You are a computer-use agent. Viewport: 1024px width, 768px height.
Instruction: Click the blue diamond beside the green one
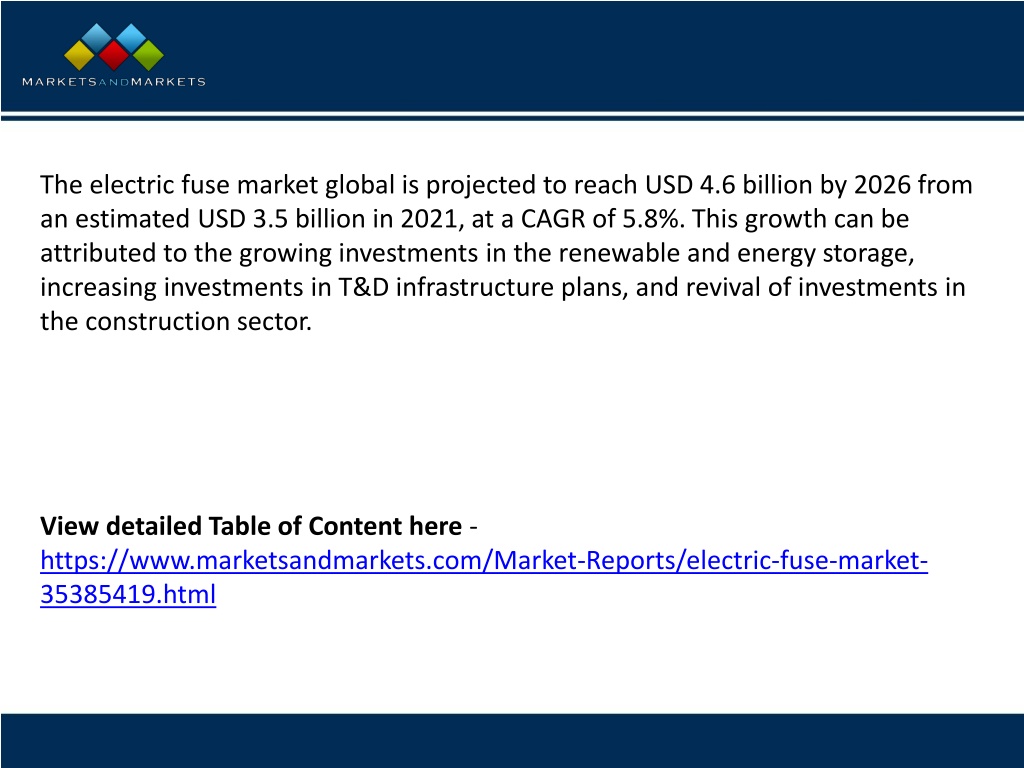tap(131, 38)
